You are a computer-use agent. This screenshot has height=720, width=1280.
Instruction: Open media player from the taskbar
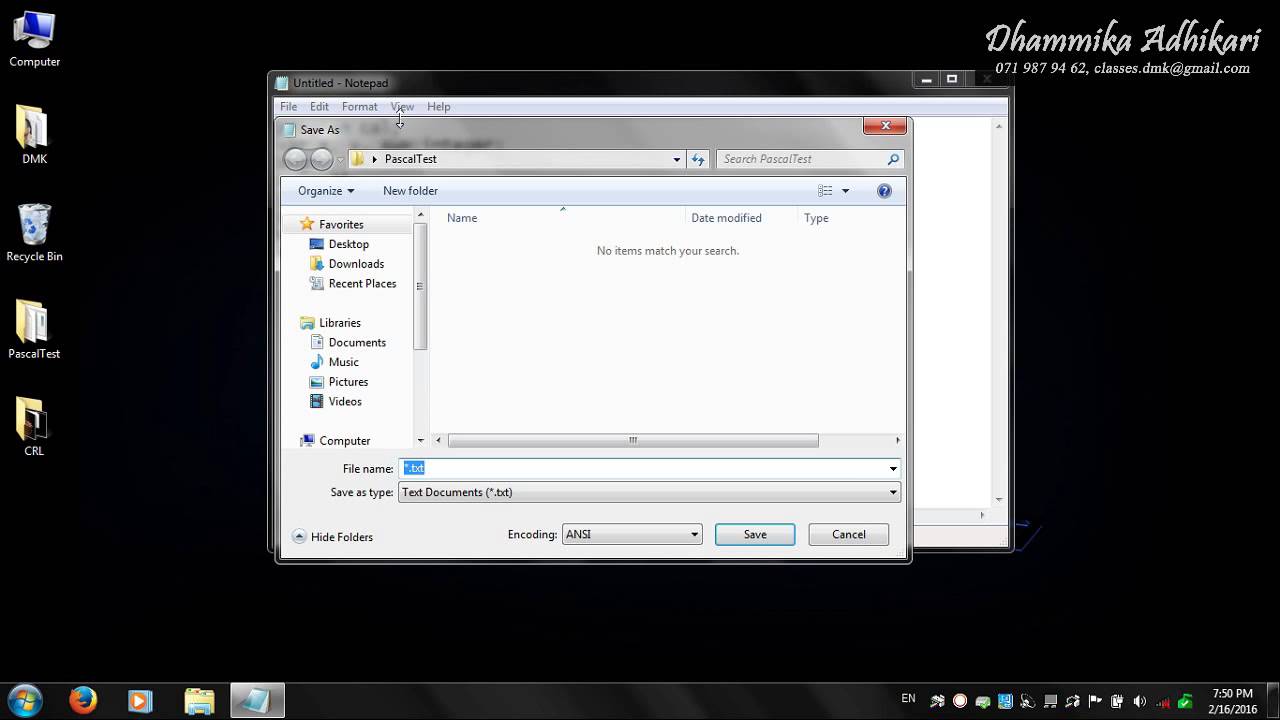point(141,700)
